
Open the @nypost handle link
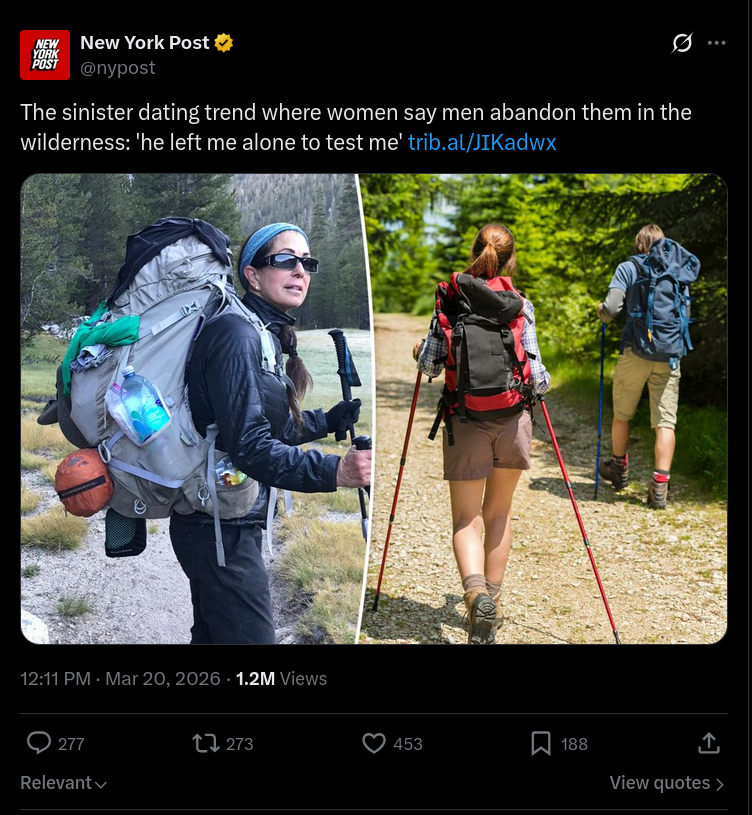coord(117,68)
